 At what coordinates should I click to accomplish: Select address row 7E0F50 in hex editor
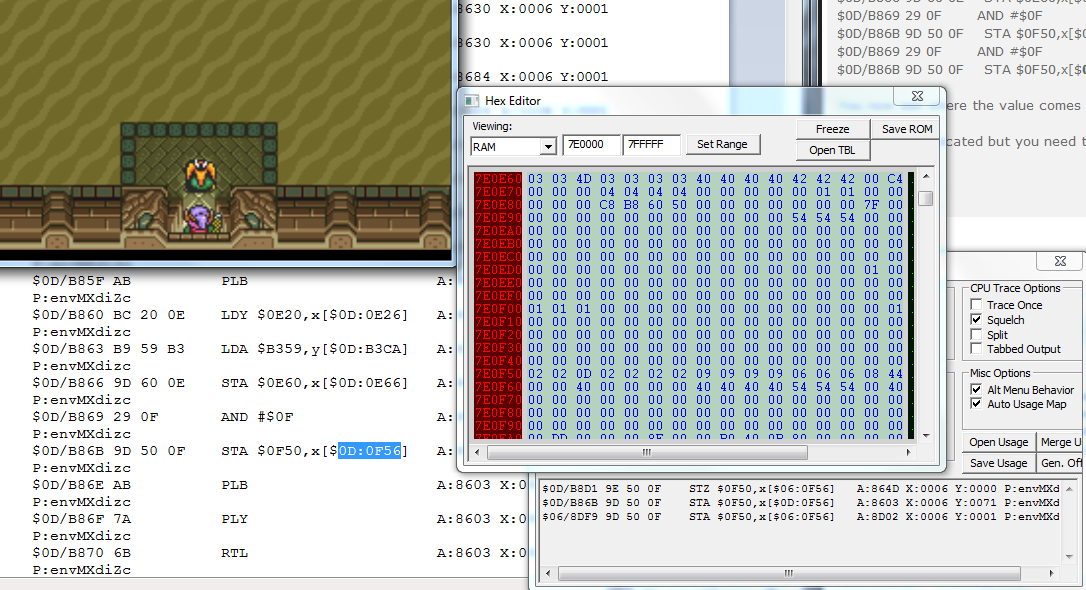point(498,373)
